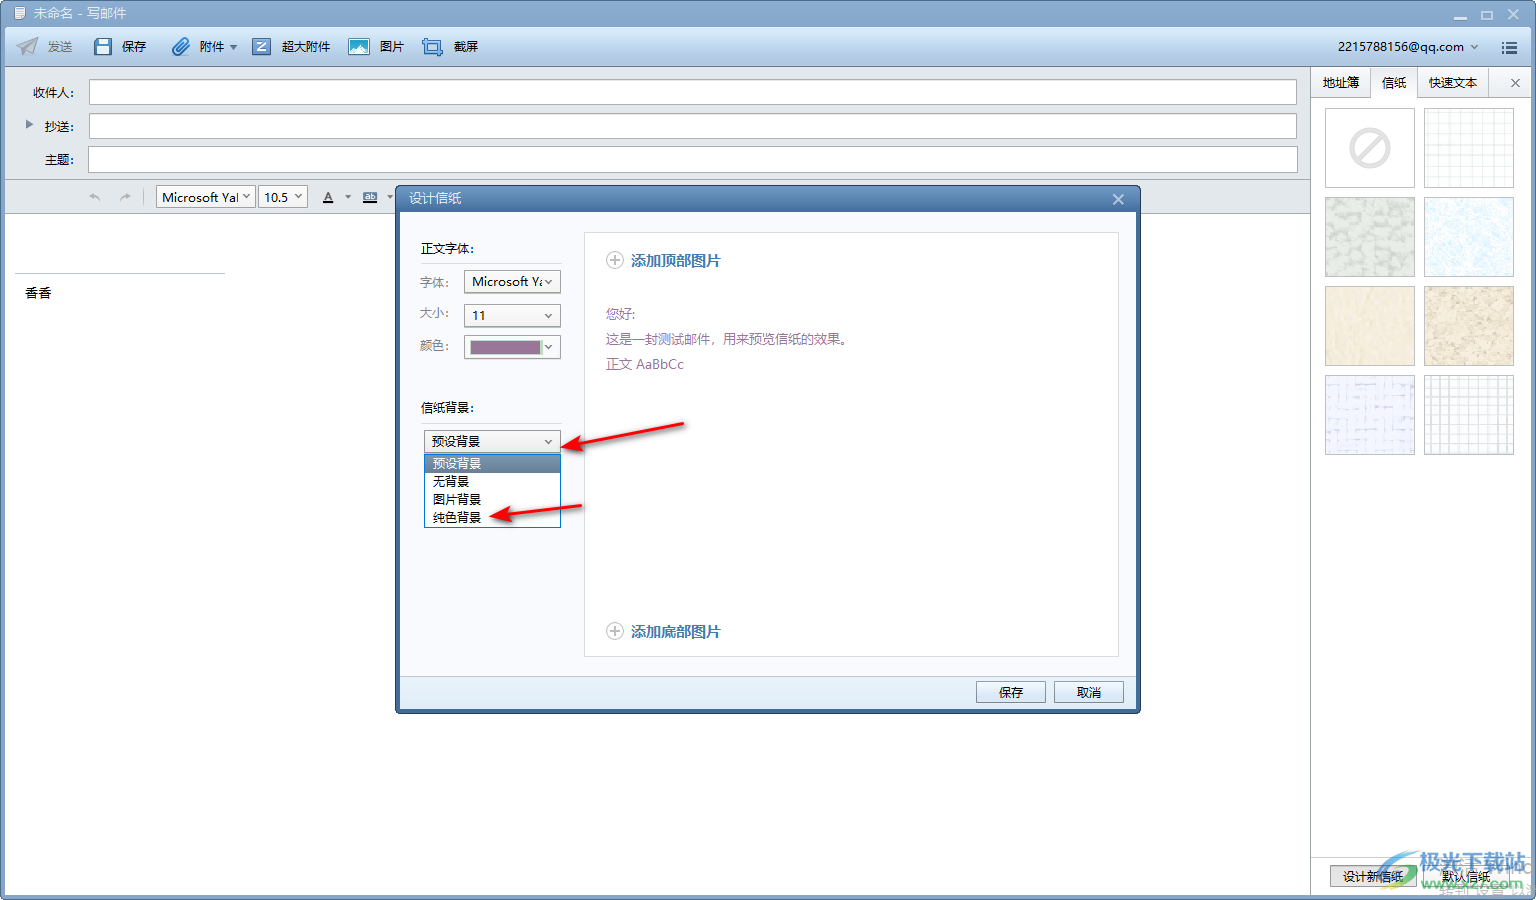Viewport: 1536px width, 900px height.
Task: Select the light green grid stationery thumbnail
Action: [x=1469, y=148]
